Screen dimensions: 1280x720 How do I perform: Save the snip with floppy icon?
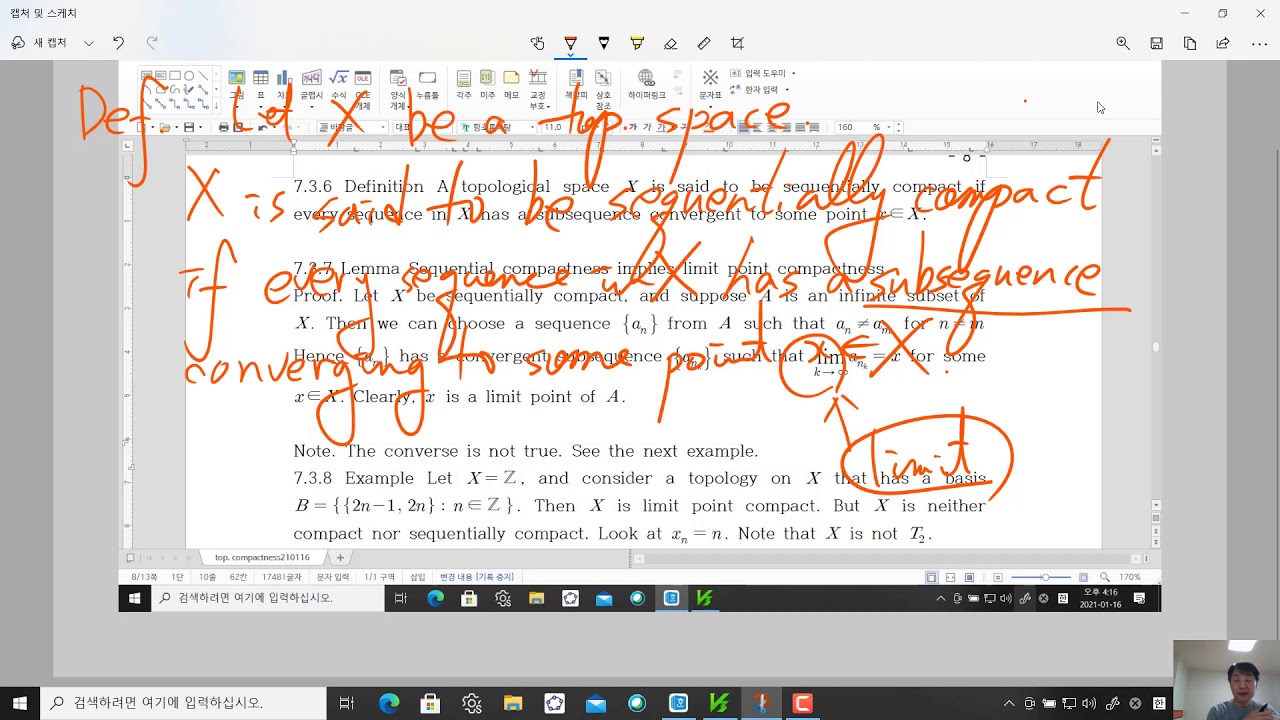(1156, 43)
